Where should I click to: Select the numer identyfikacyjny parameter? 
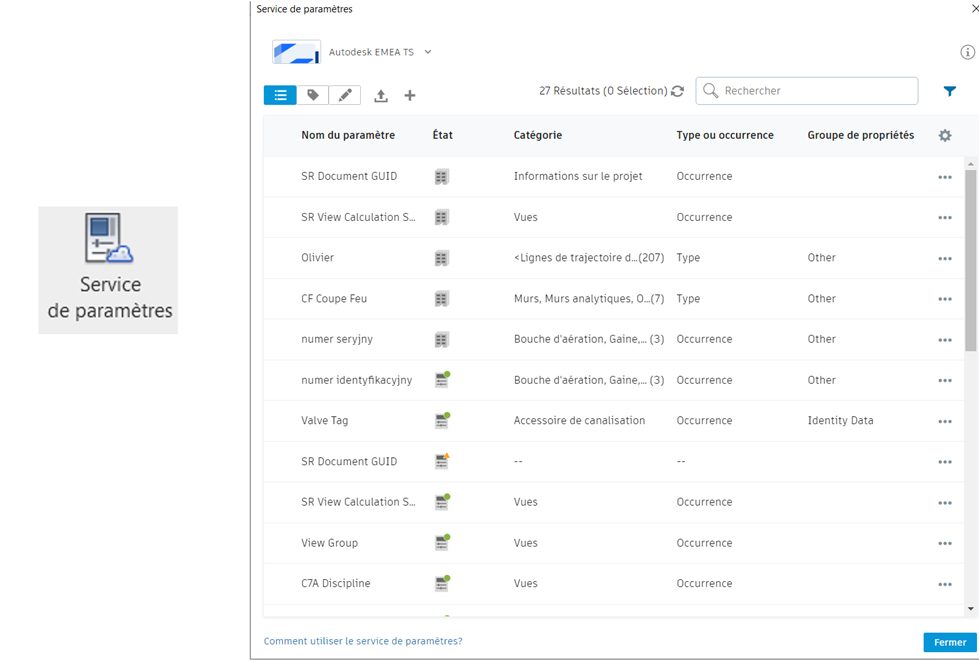(357, 380)
